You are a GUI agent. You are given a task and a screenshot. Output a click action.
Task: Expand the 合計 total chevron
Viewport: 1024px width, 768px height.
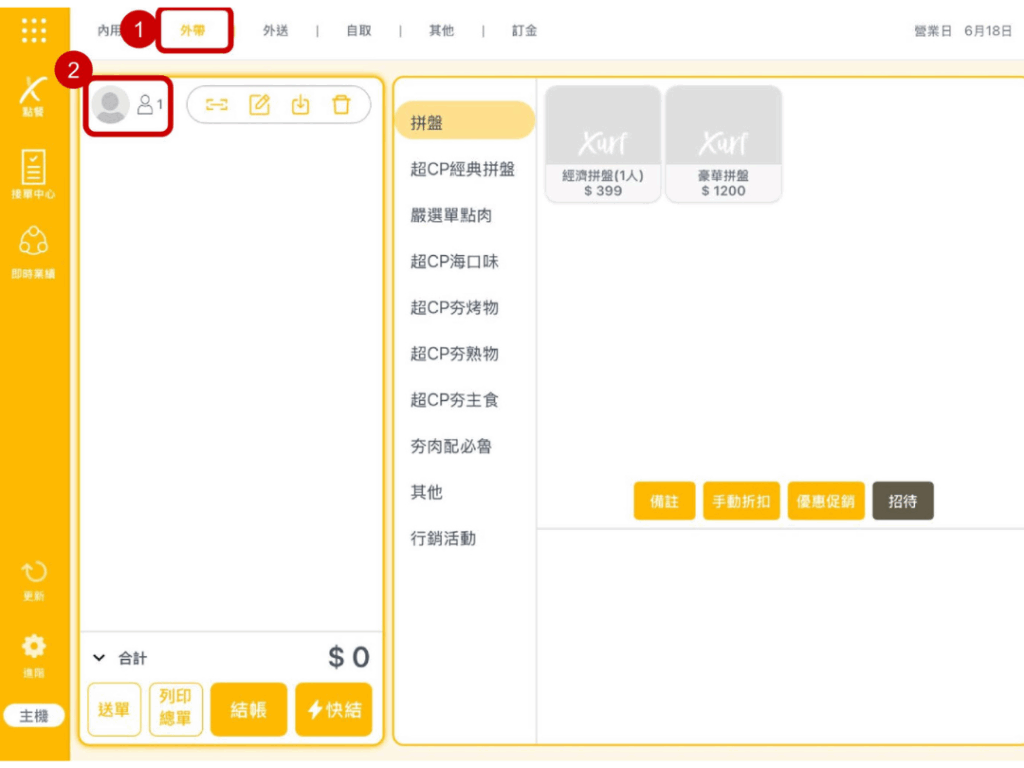[99, 658]
